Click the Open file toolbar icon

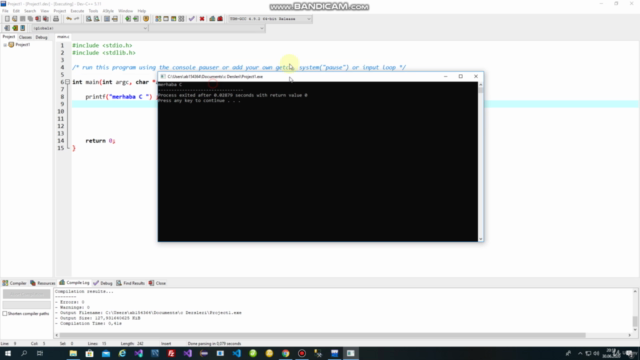coord(15,19)
